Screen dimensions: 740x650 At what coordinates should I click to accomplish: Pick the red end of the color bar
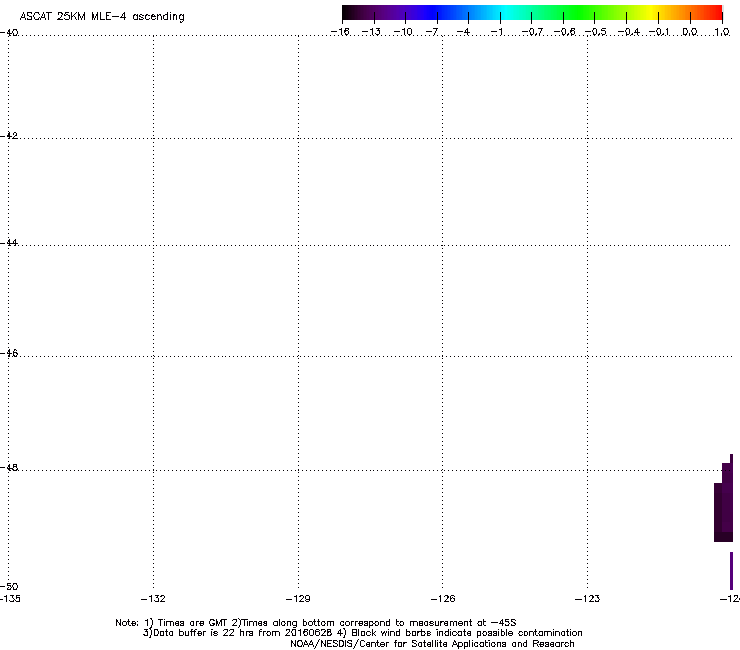[715, 12]
